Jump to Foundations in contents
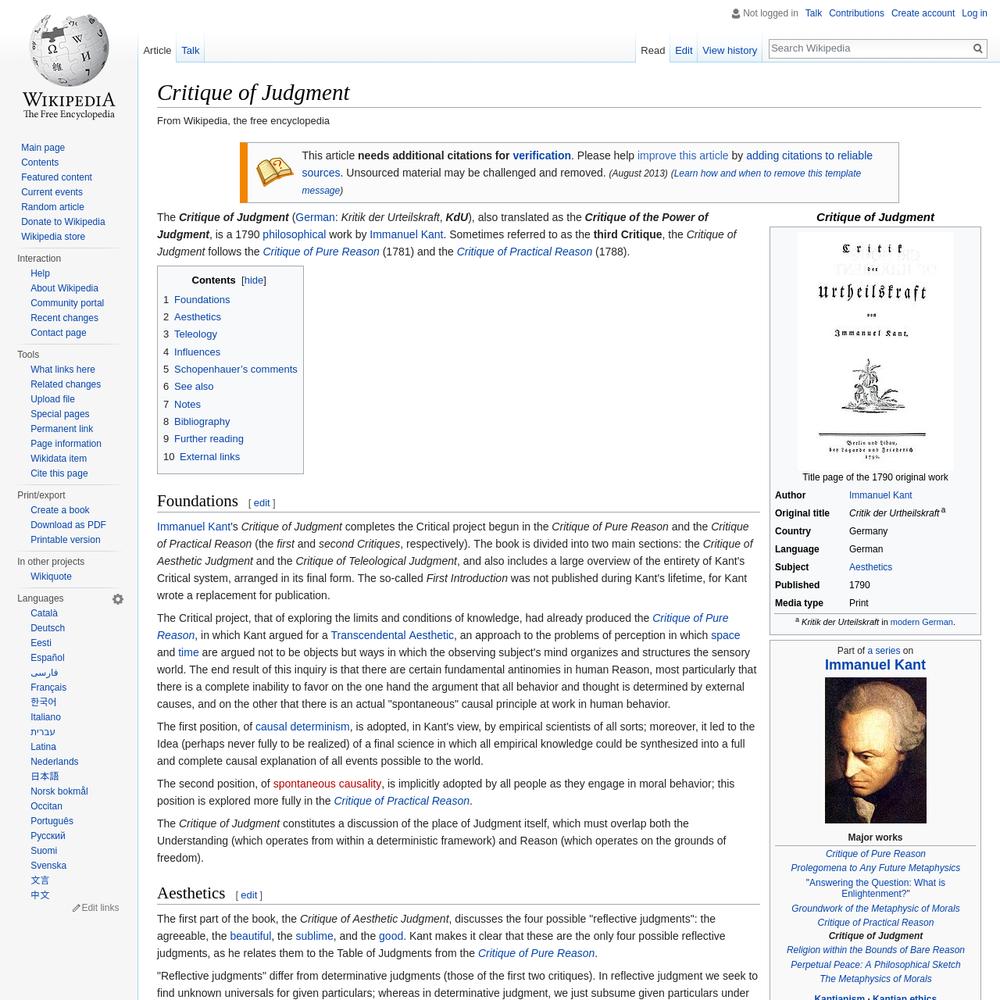1000x1000 pixels. coord(202,300)
